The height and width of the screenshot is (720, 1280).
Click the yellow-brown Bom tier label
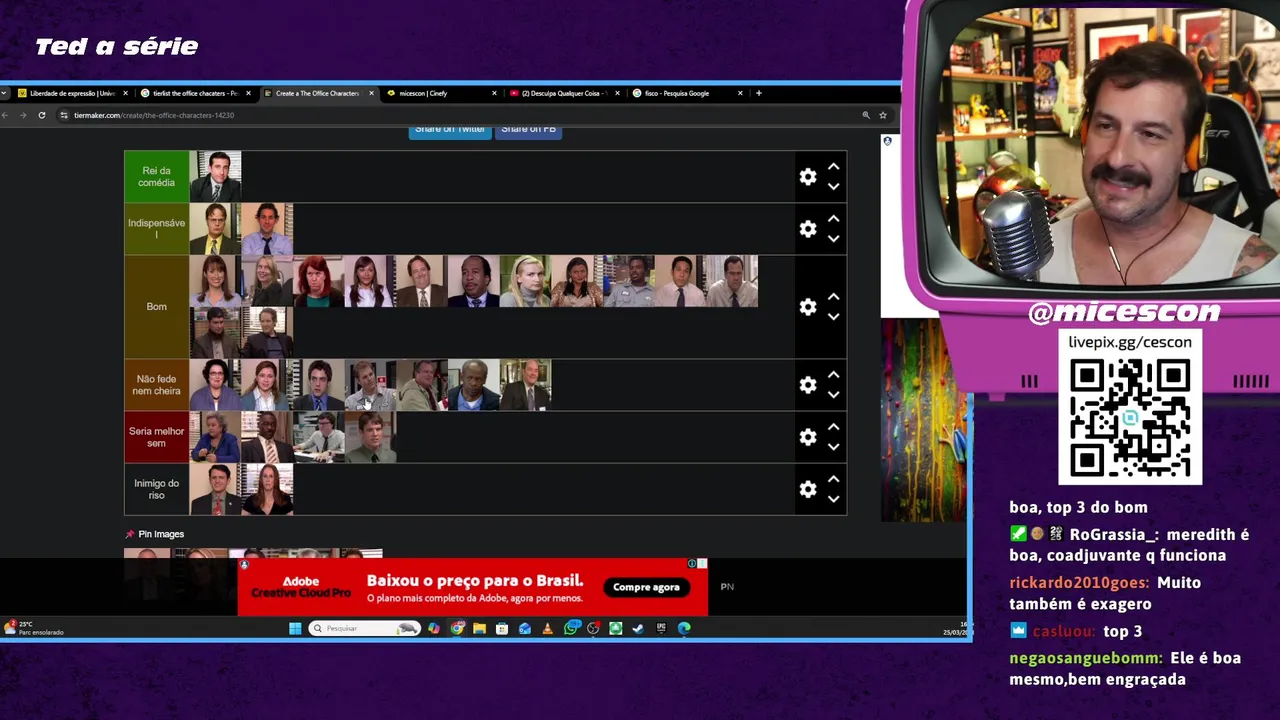pyautogui.click(x=156, y=307)
